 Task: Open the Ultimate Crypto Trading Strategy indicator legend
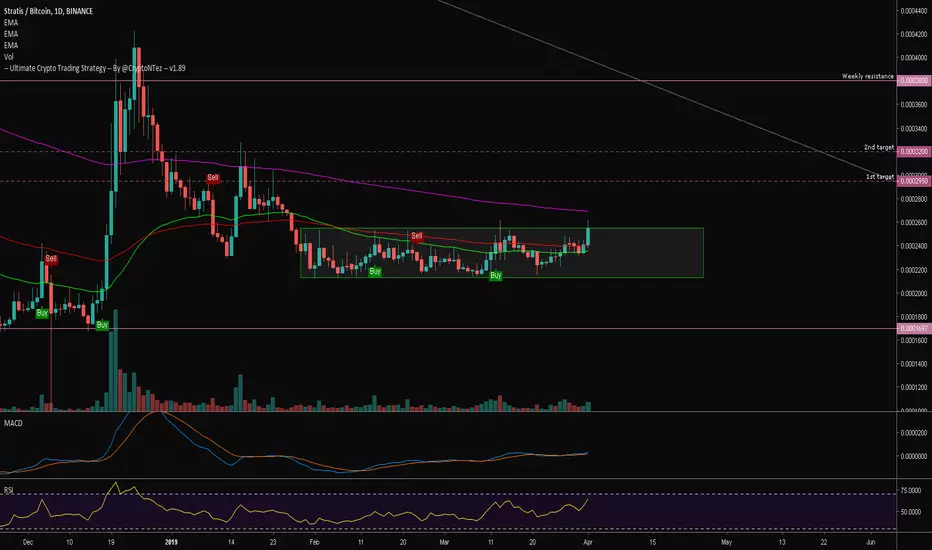click(x=95, y=68)
